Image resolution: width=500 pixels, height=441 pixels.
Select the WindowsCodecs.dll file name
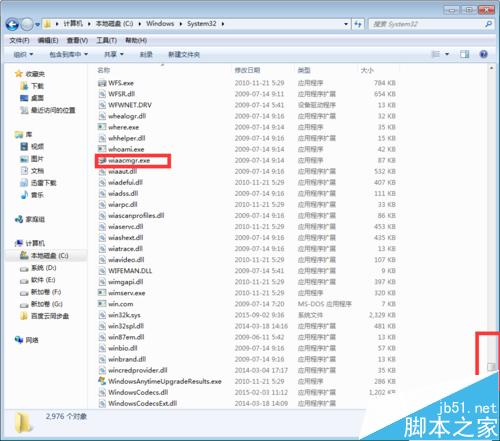[138, 392]
